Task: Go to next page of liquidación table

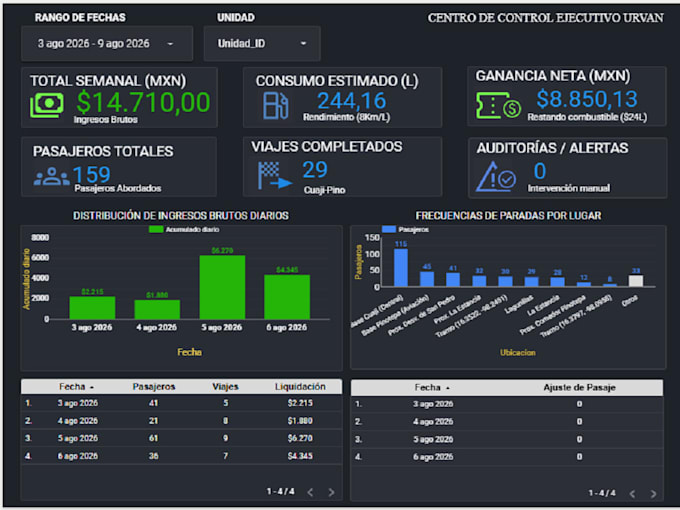Action: [331, 492]
